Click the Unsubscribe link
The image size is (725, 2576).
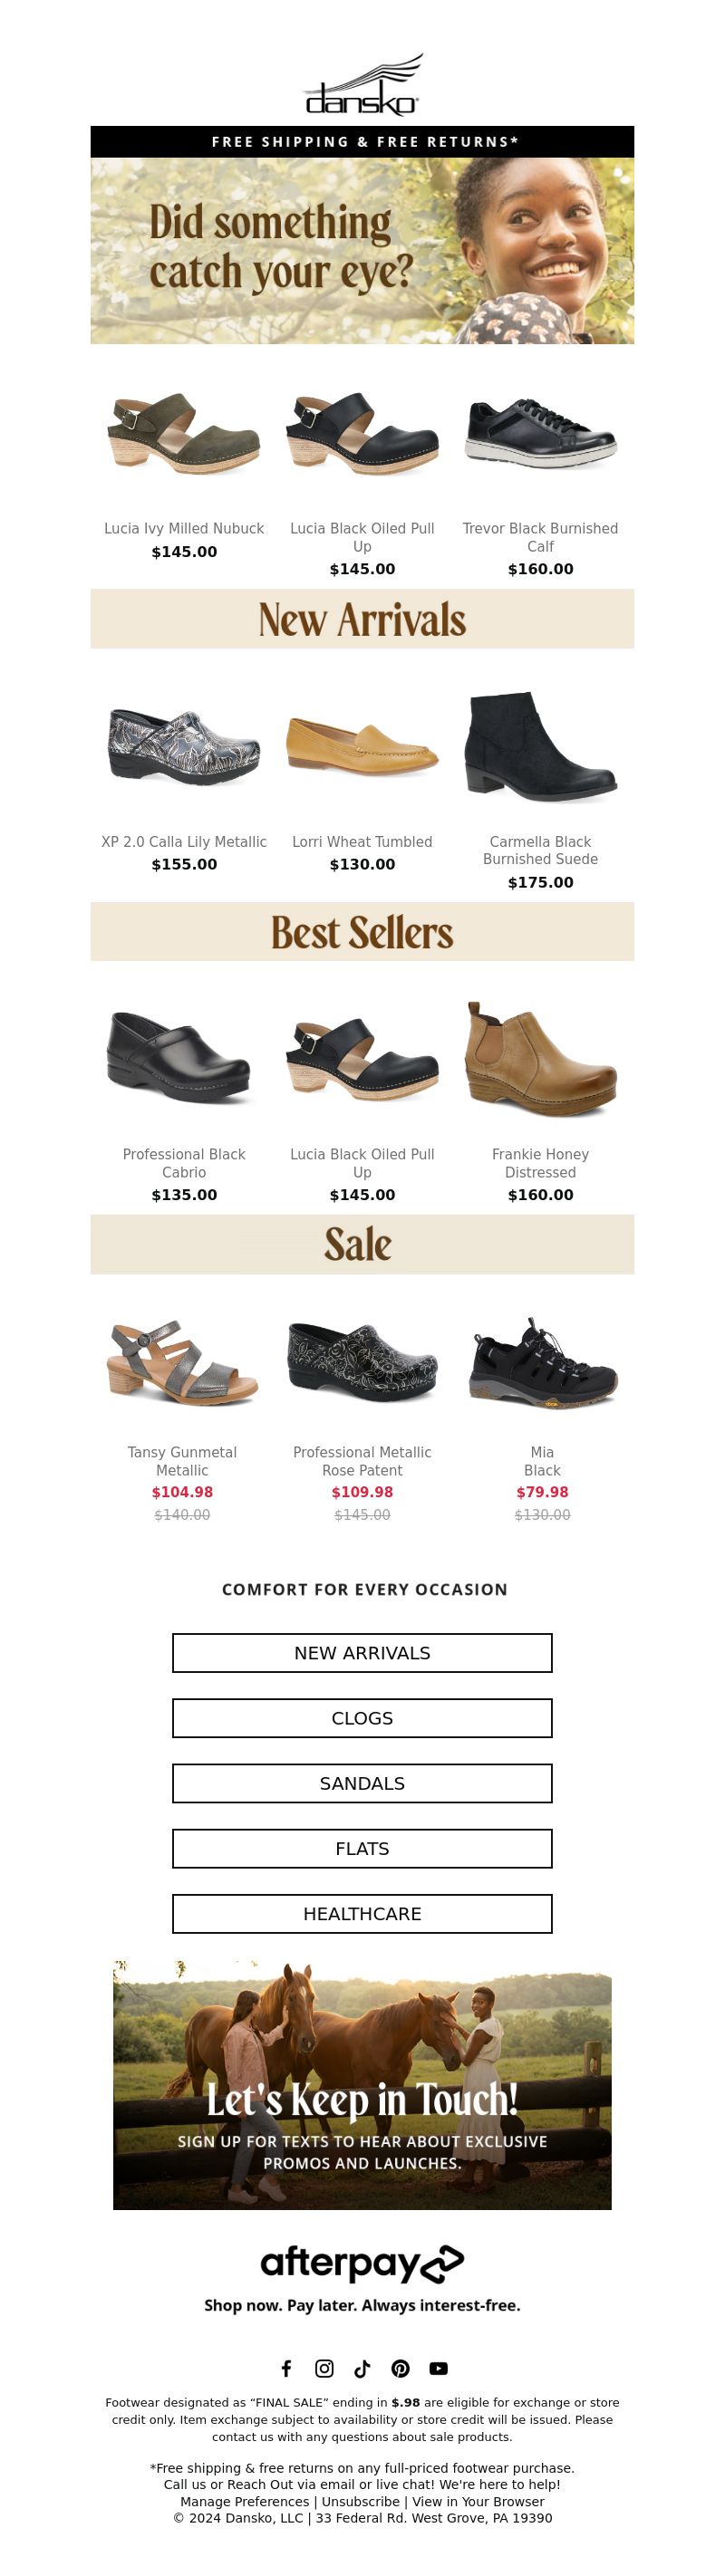coord(360,2501)
